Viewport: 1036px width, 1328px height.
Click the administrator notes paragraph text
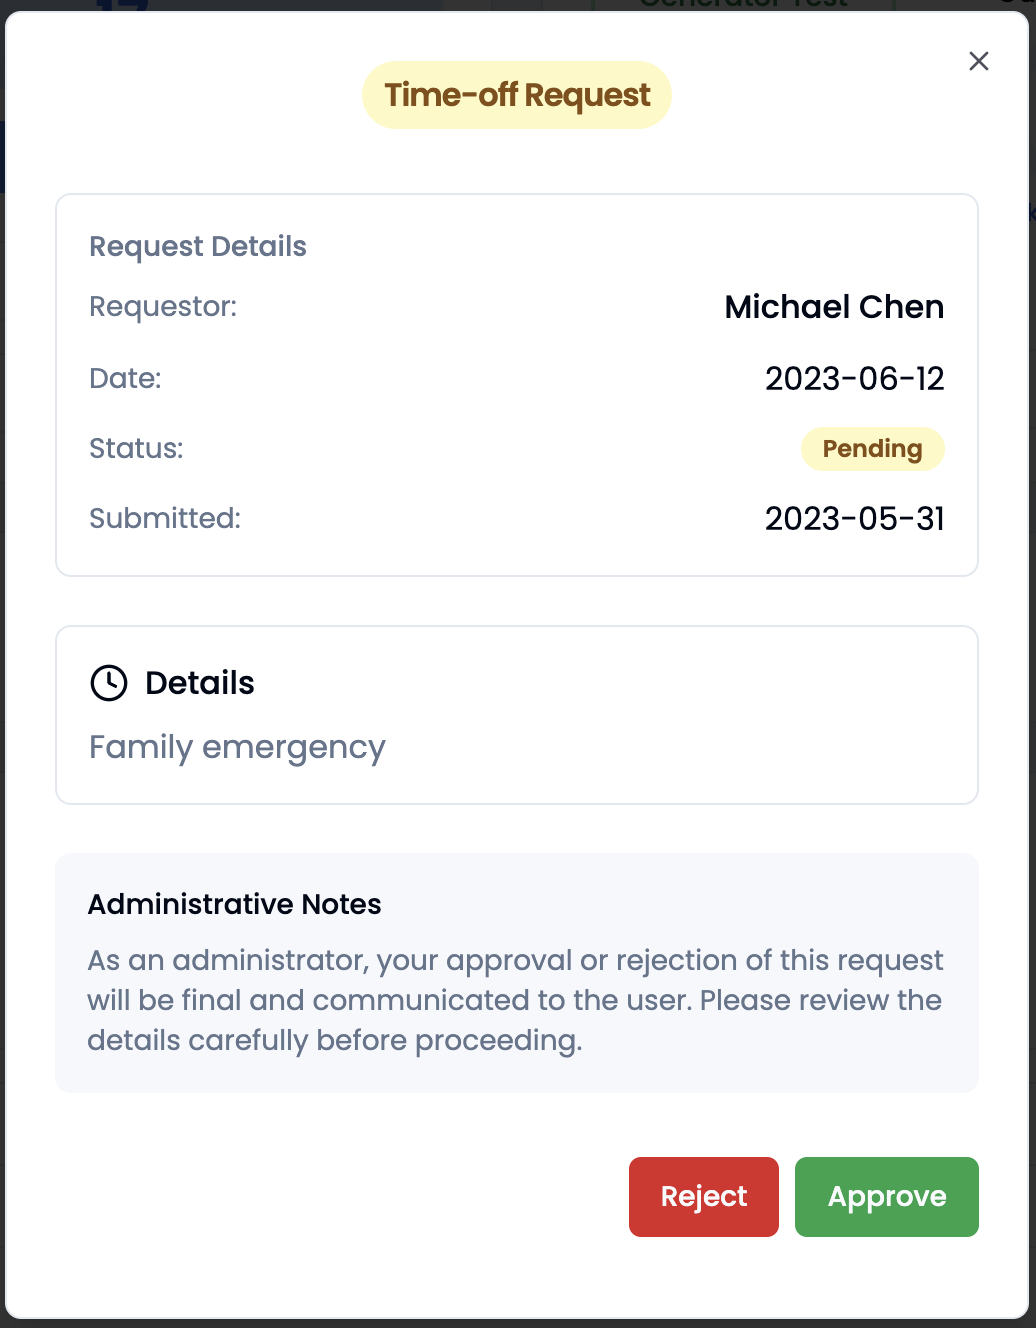coord(515,1000)
